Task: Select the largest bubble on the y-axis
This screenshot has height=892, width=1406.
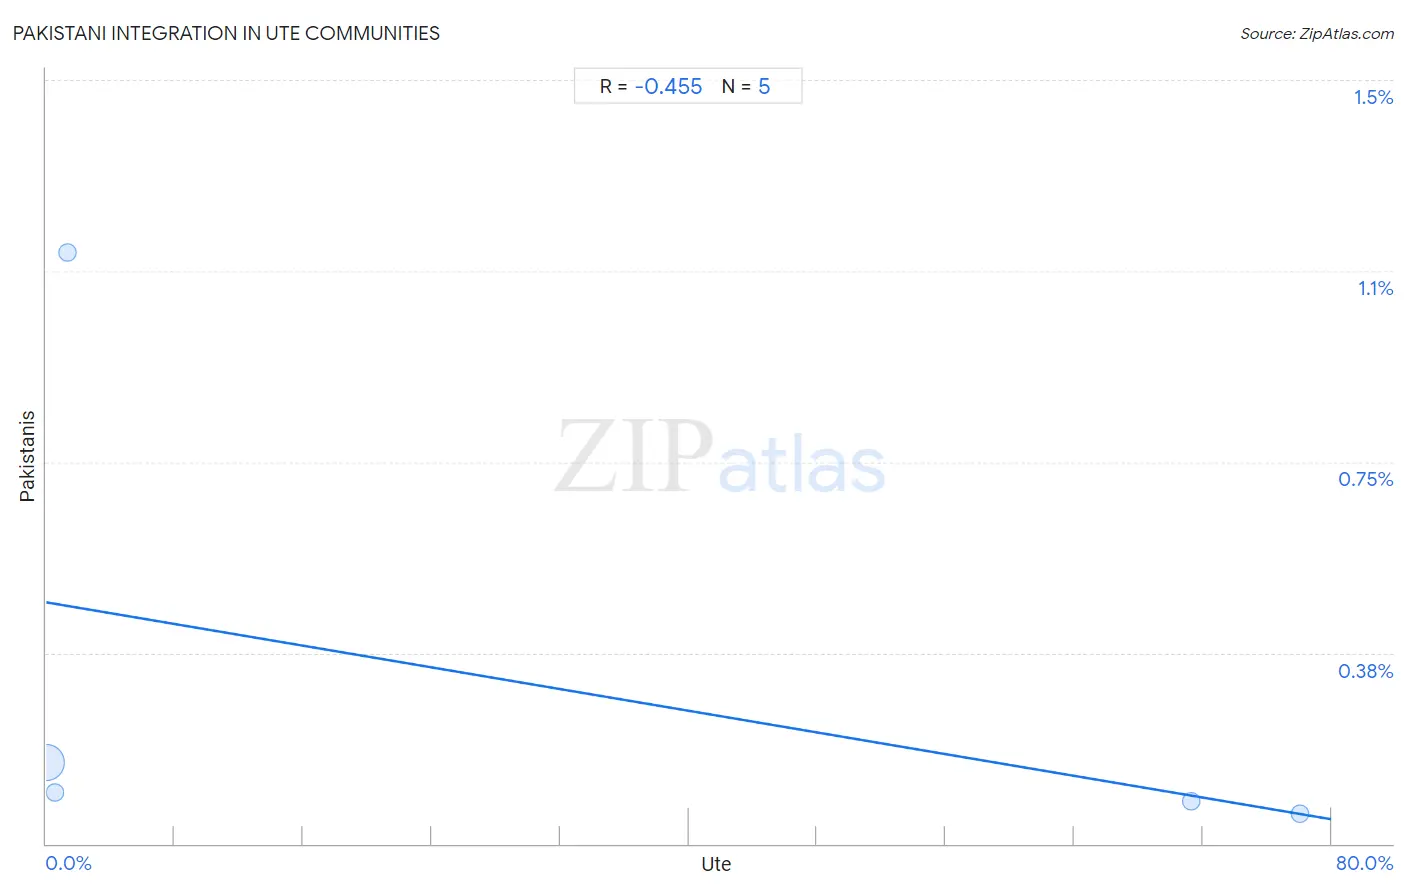Action: 46,763
